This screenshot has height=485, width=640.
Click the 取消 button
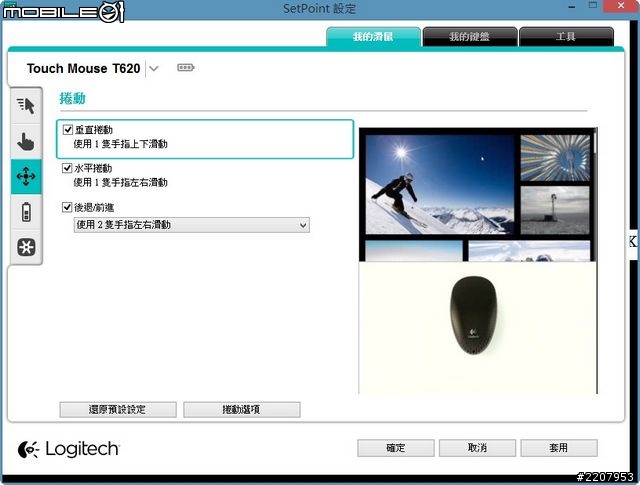[477, 448]
